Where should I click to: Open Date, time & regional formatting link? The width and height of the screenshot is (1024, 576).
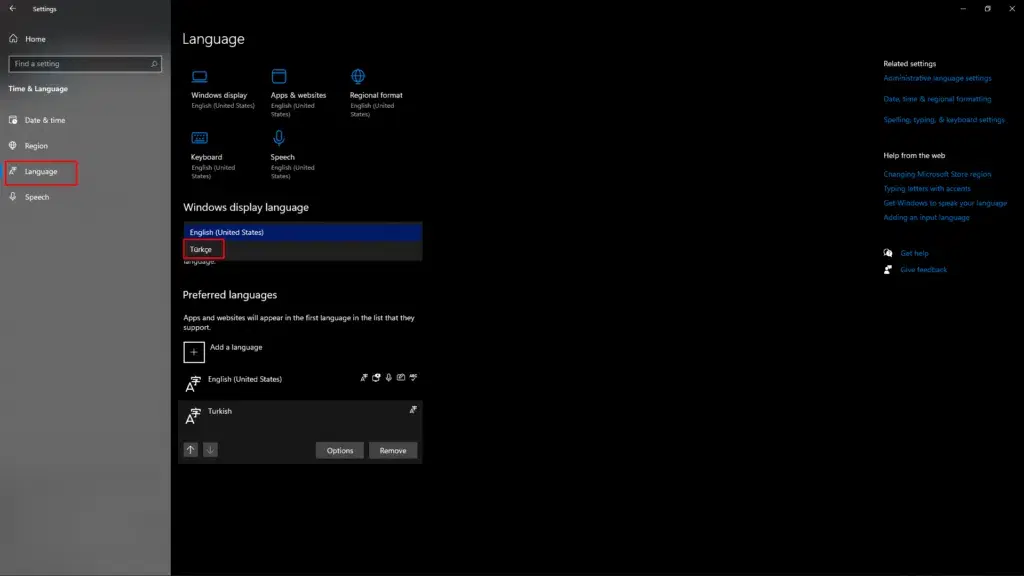[937, 99]
